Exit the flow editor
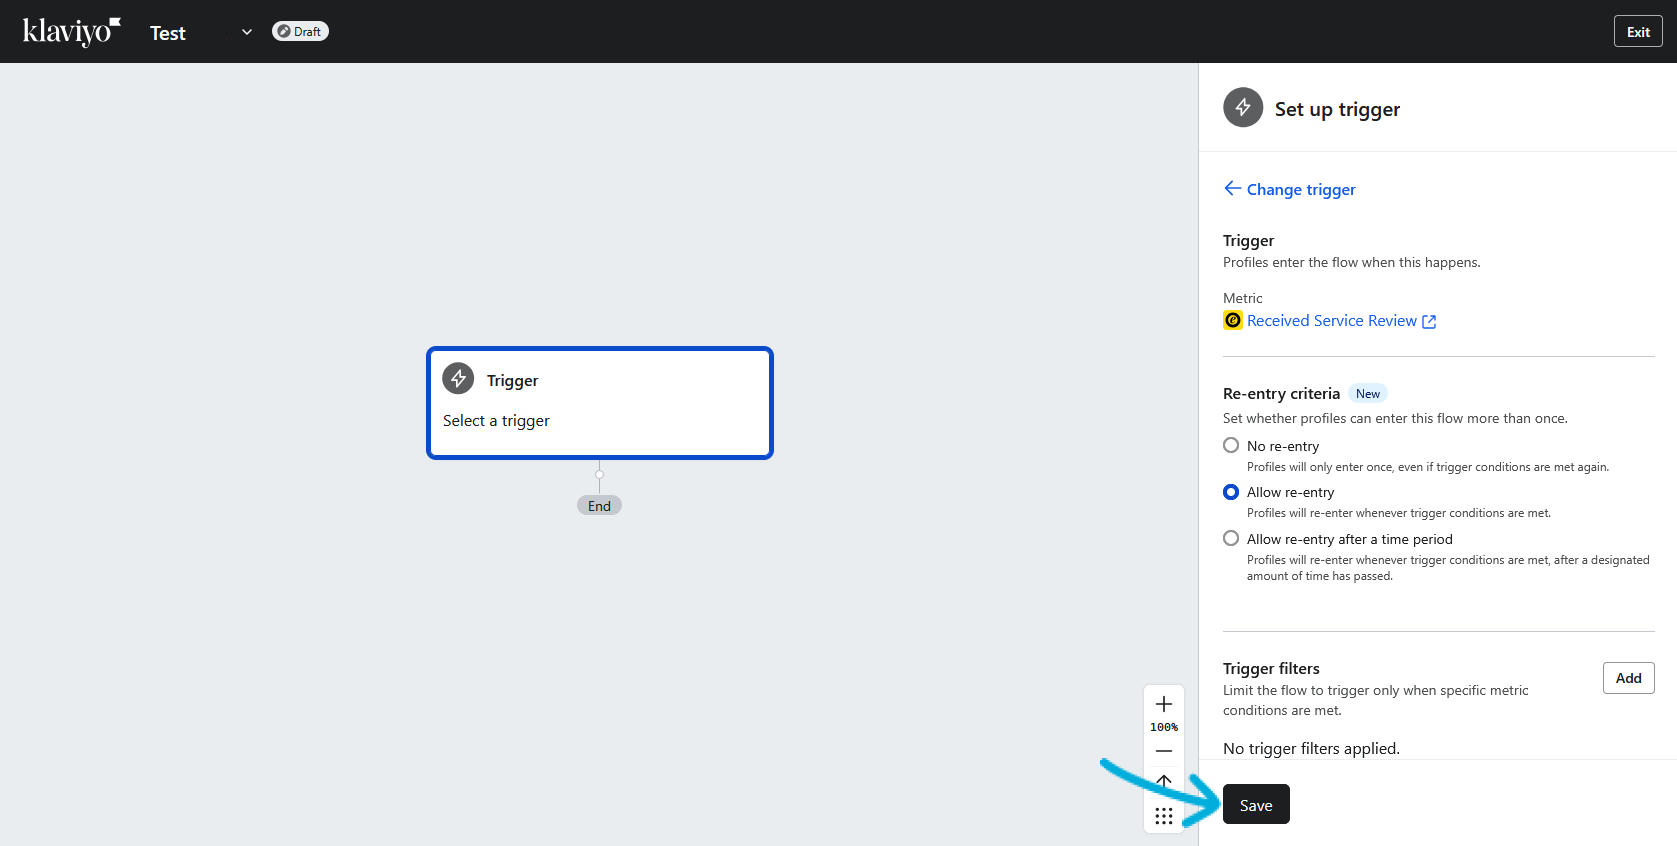1677x846 pixels. tap(1638, 32)
